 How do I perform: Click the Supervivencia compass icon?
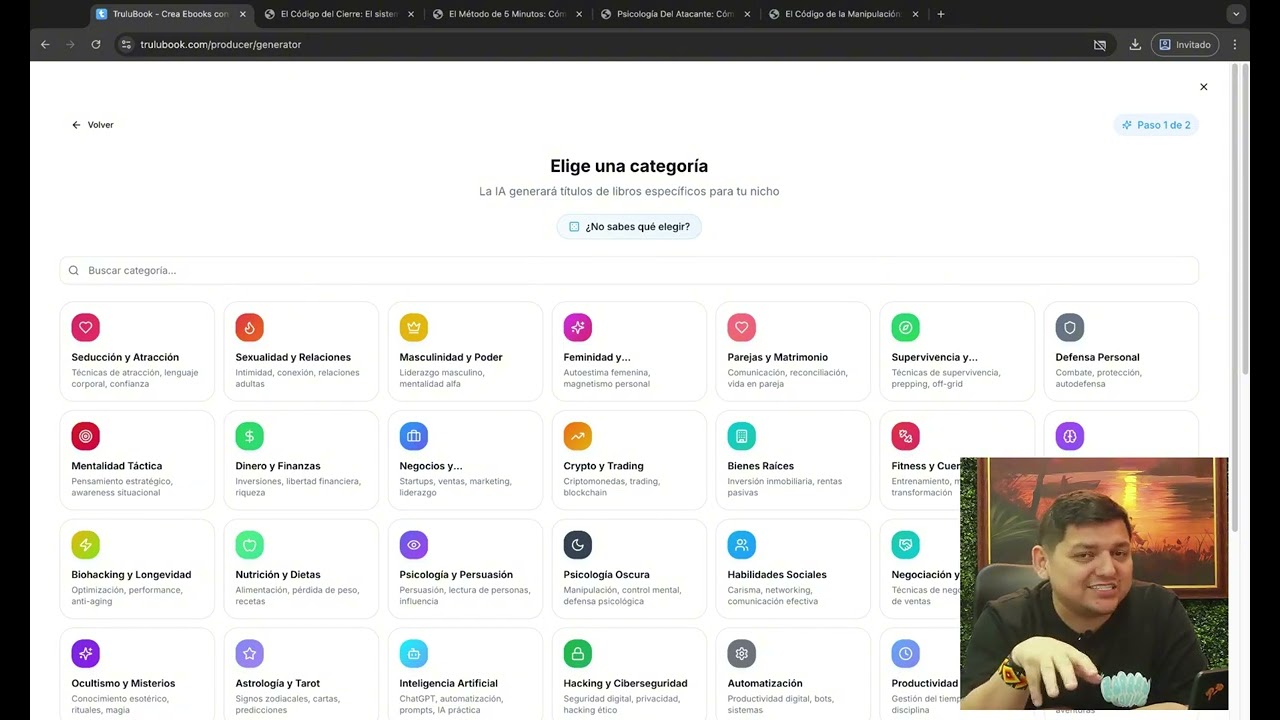[x=905, y=327]
